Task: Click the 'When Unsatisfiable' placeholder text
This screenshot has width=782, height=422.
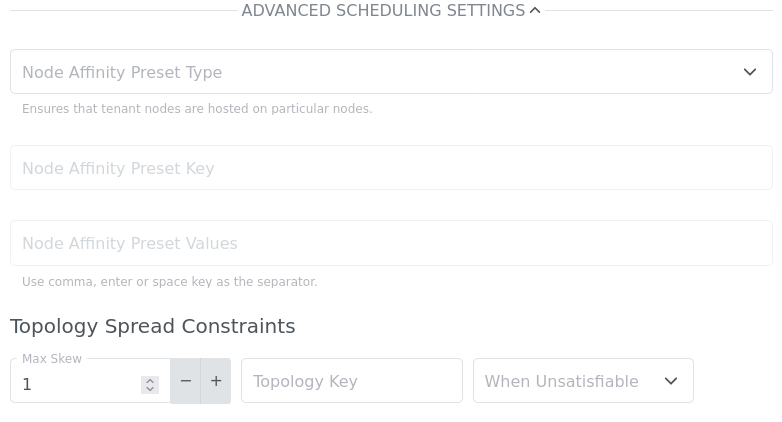Action: click(x=561, y=381)
